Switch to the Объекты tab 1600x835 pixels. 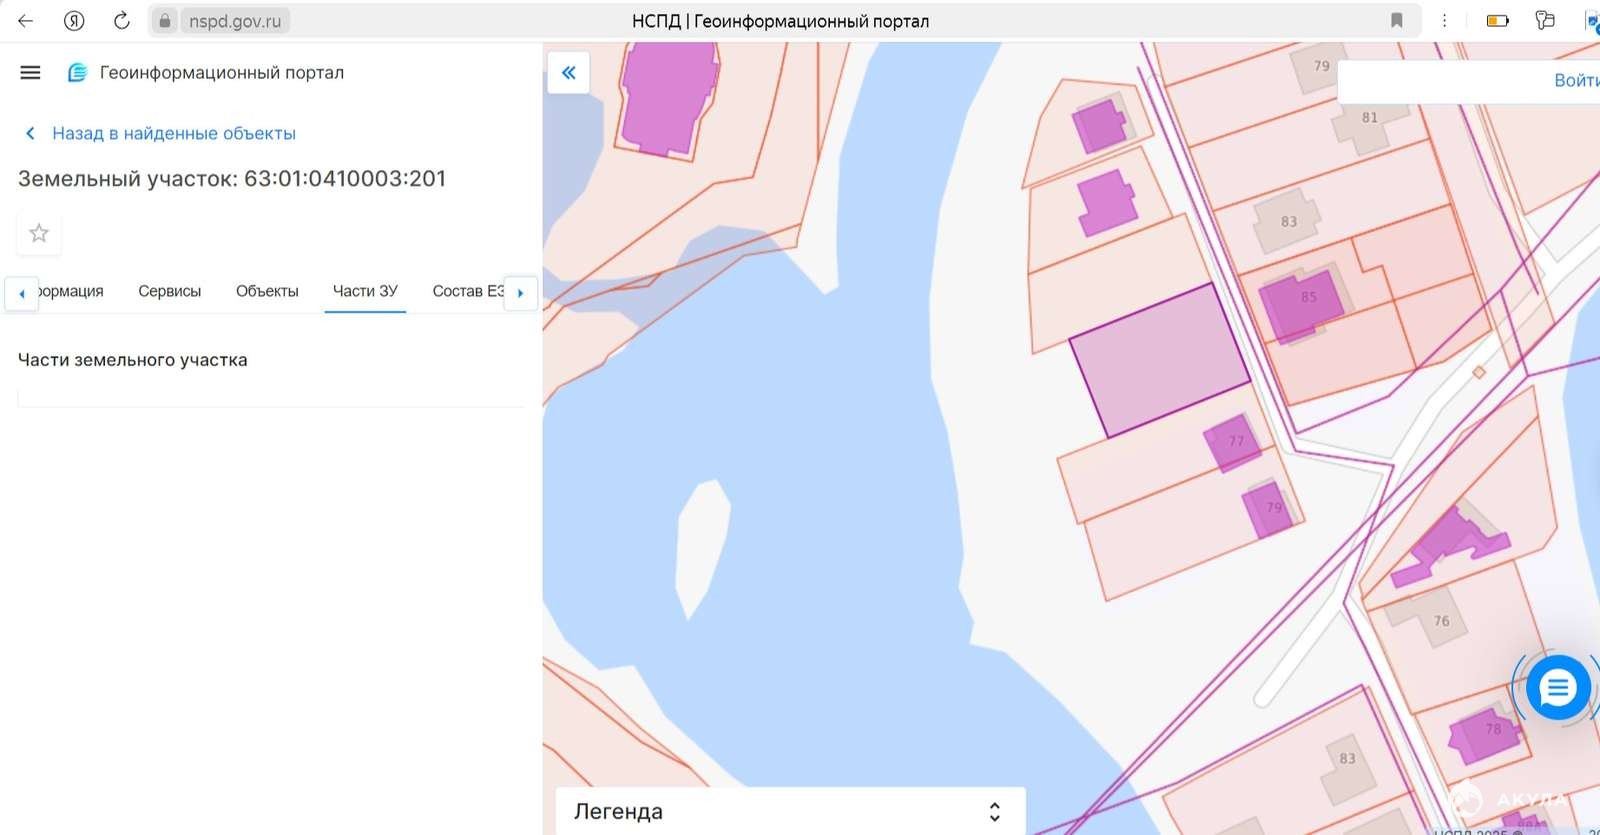click(267, 291)
